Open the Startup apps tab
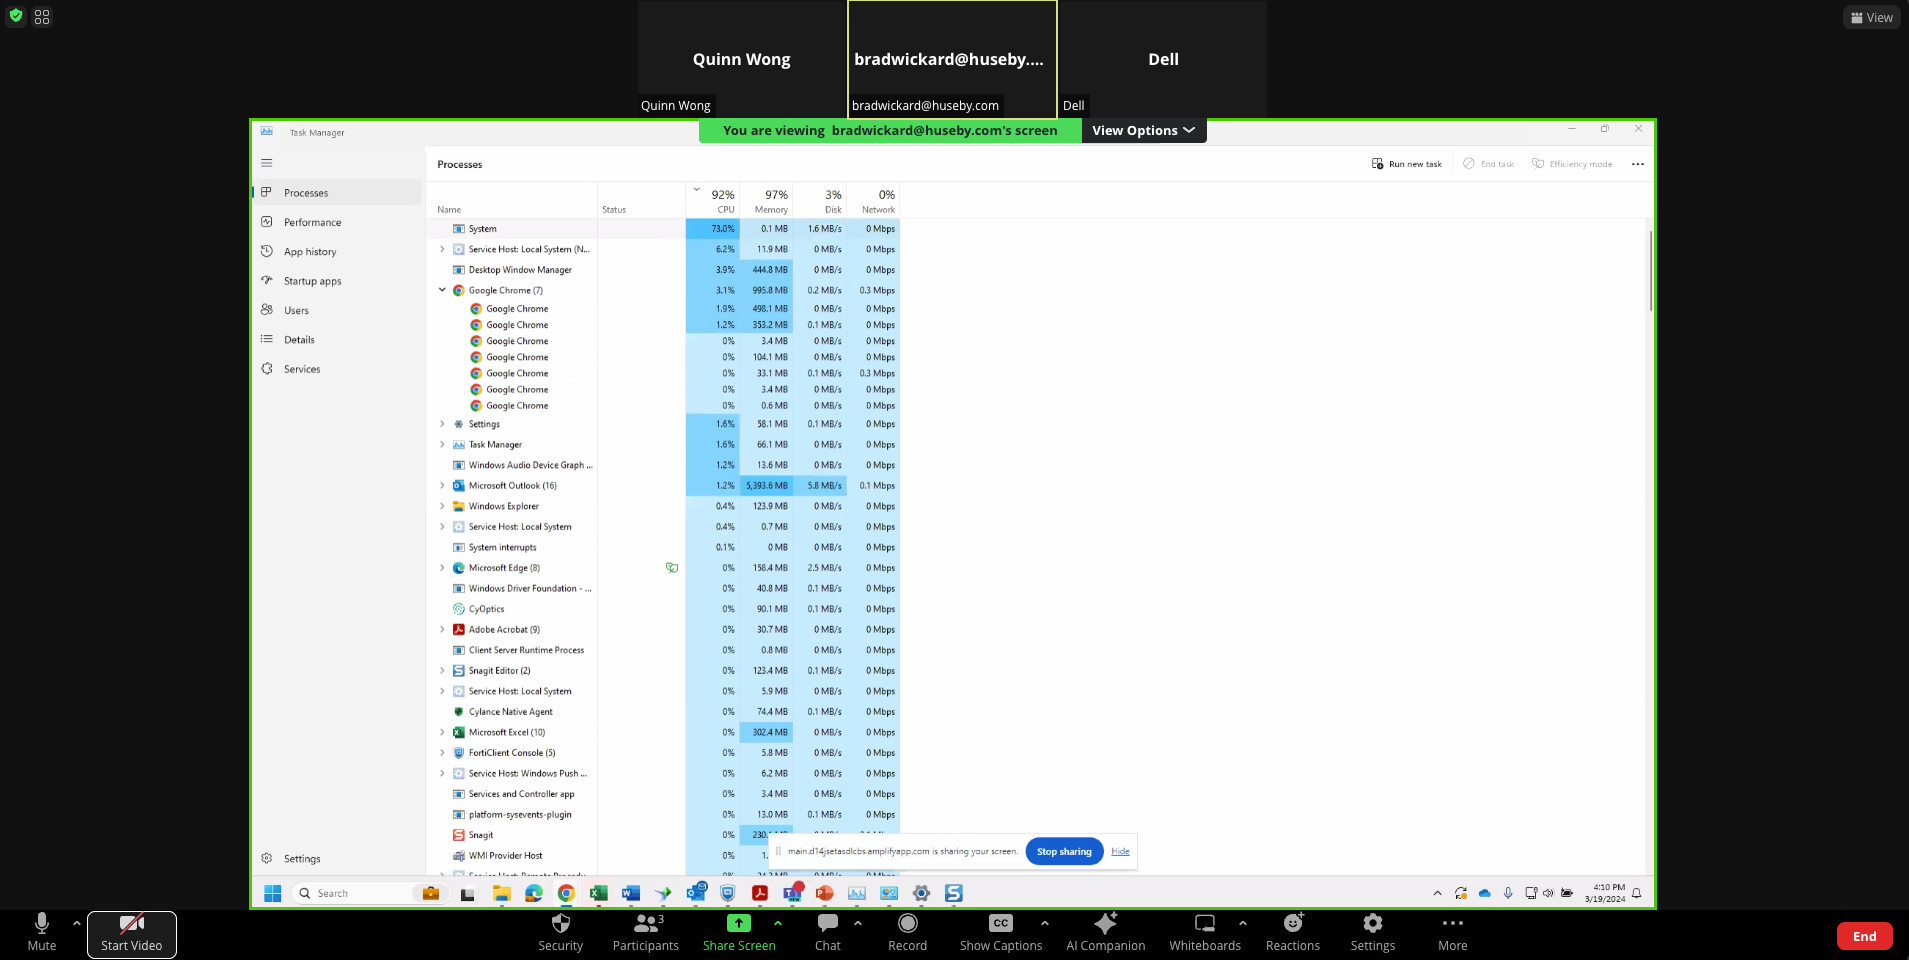This screenshot has width=1909, height=960. pos(337,281)
